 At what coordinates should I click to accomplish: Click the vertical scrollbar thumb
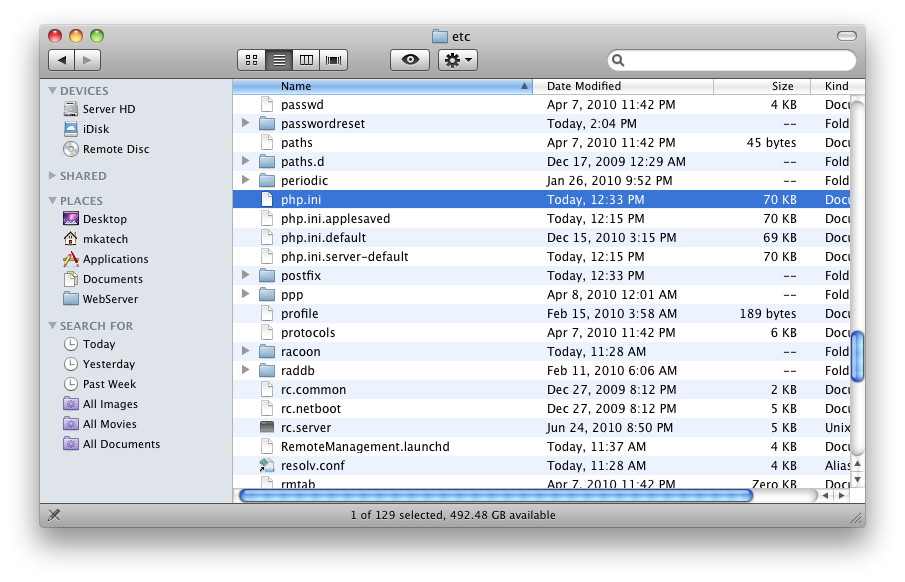click(858, 356)
